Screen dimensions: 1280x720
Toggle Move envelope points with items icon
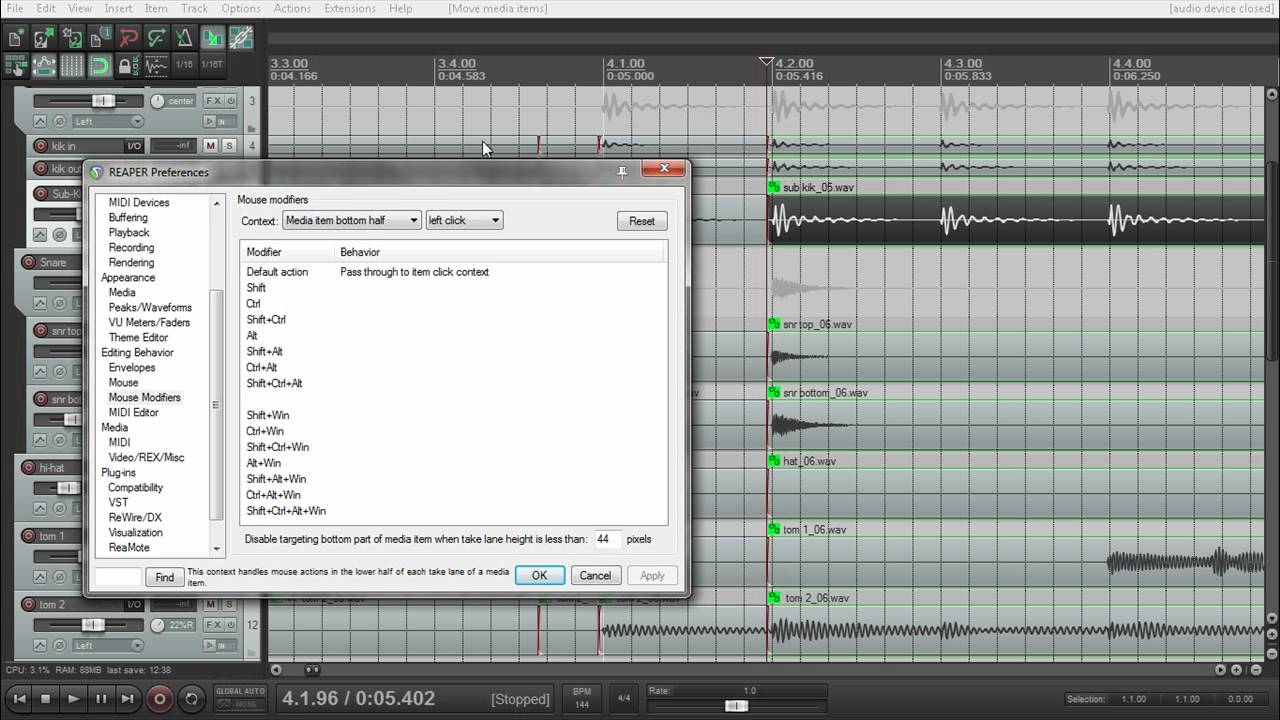[44, 66]
